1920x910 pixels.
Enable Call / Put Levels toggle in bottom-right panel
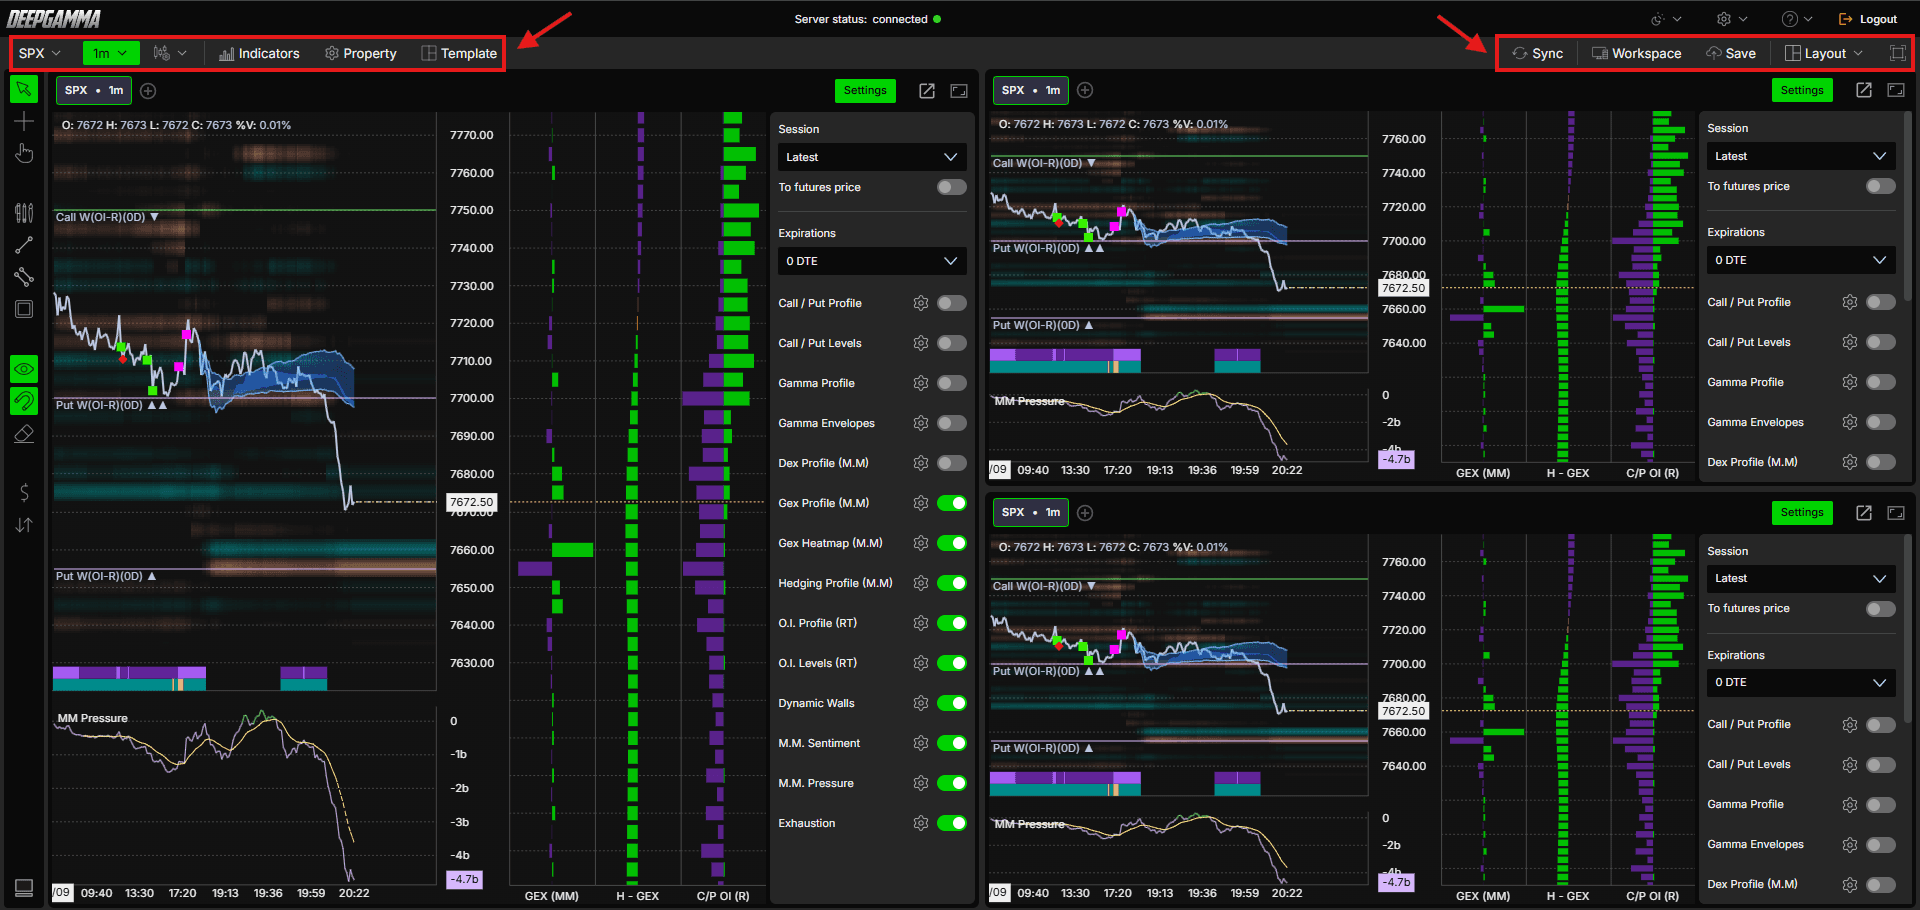[x=1881, y=765]
